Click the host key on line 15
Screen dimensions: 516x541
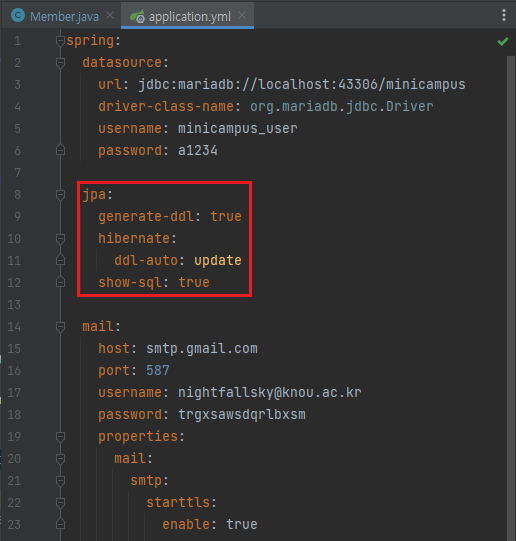pyautogui.click(x=114, y=349)
